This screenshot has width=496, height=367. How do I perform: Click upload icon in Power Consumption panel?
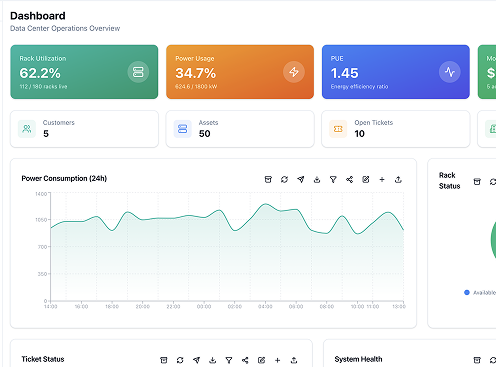pyautogui.click(x=398, y=179)
